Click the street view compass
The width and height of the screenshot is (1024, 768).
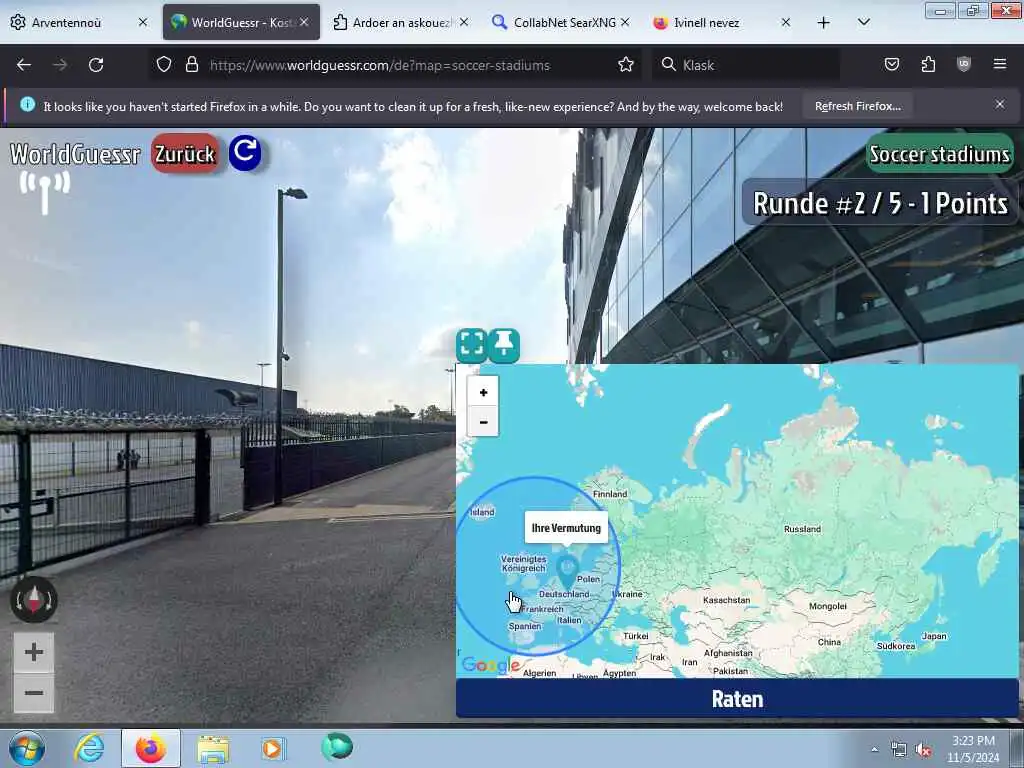point(34,600)
